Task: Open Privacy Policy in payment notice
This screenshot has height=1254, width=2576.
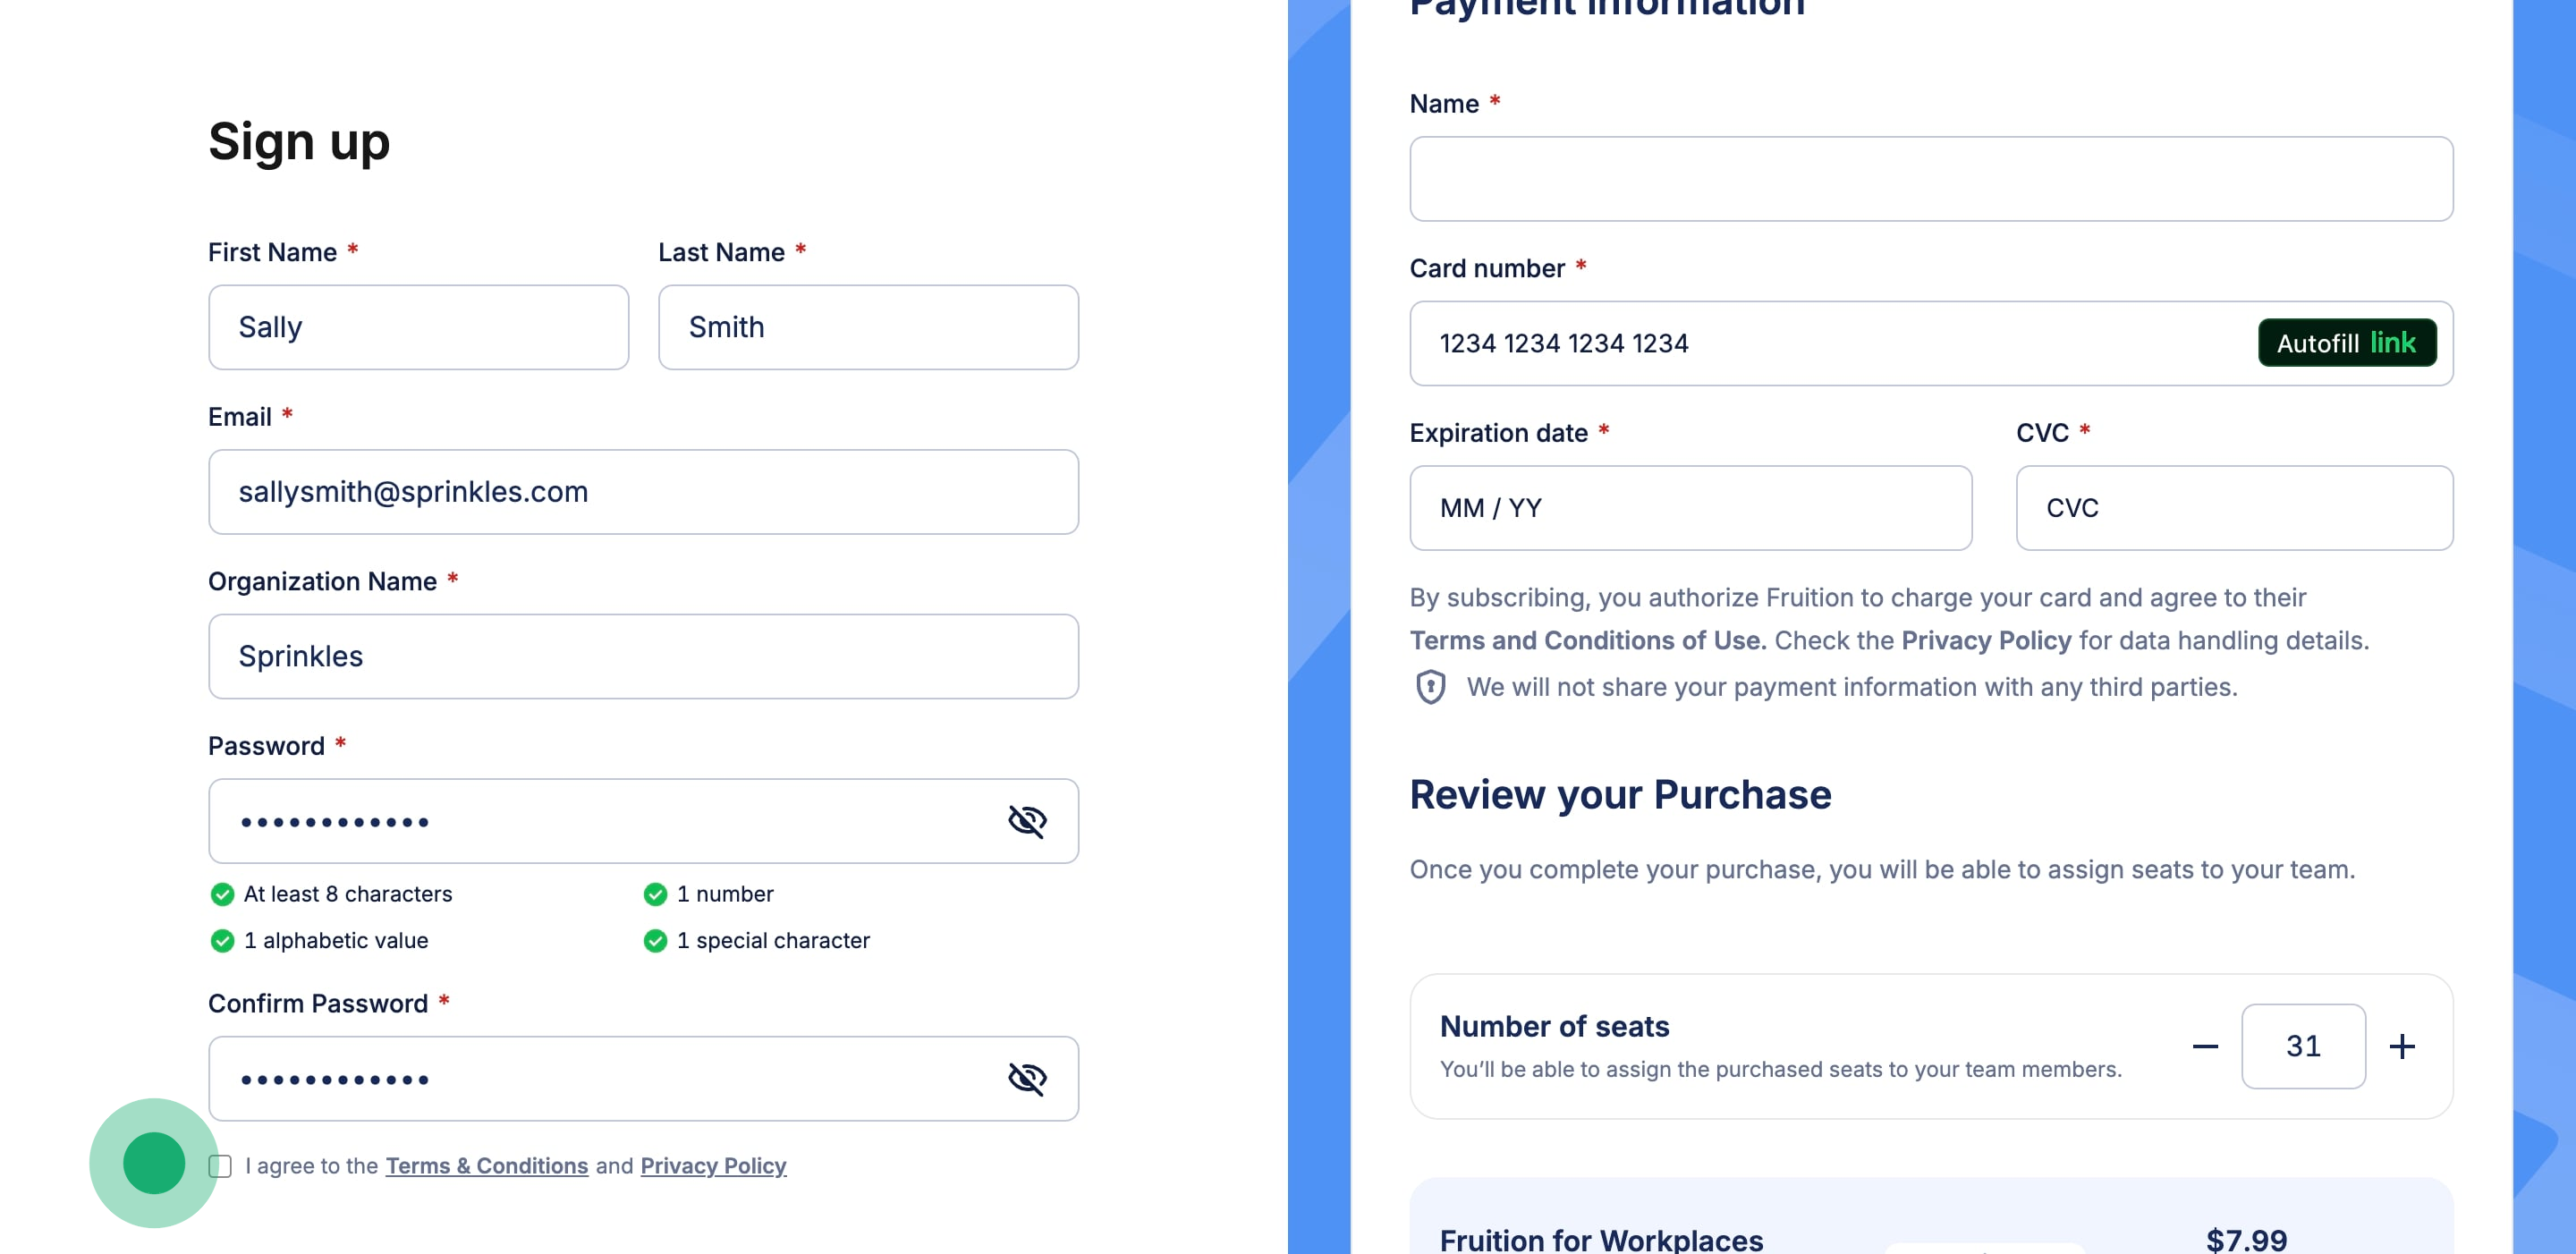Action: (1985, 640)
